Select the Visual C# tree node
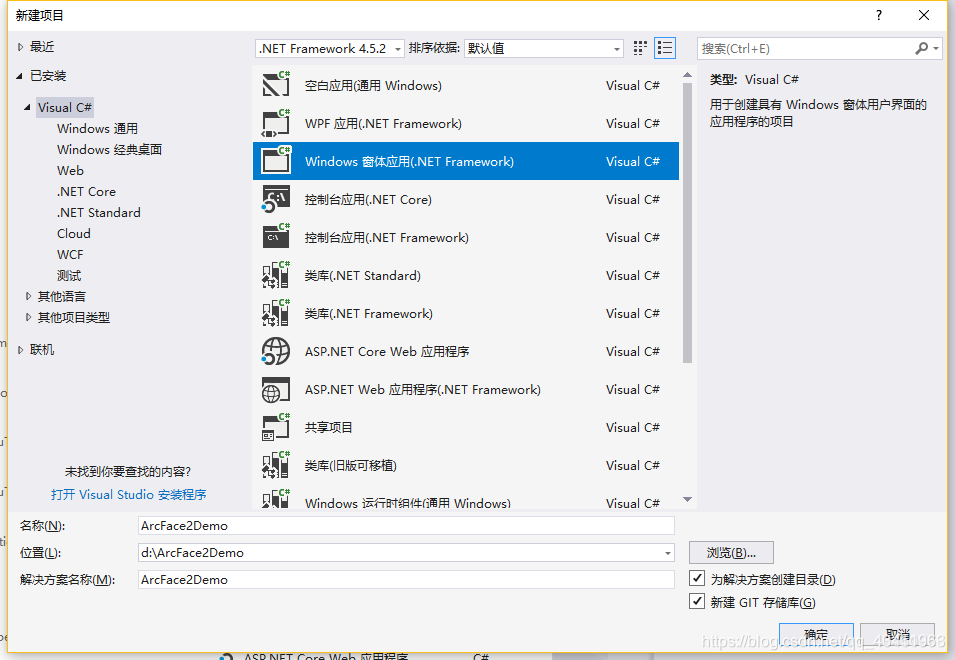 click(x=65, y=107)
